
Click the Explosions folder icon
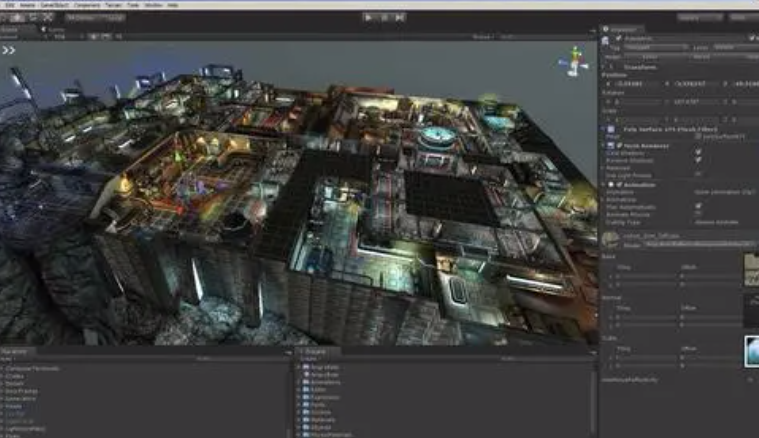pyautogui.click(x=306, y=397)
